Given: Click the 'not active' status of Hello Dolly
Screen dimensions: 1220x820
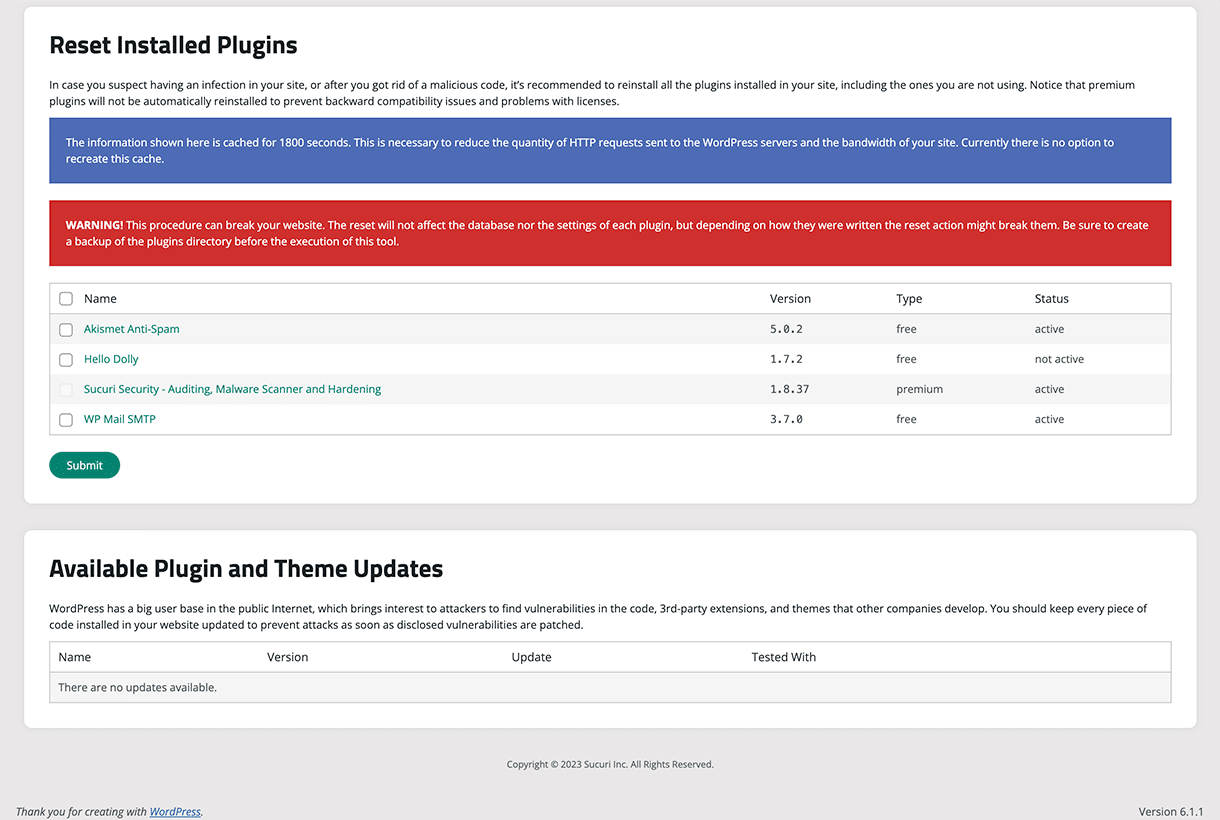Looking at the screenshot, I should coord(1059,359).
